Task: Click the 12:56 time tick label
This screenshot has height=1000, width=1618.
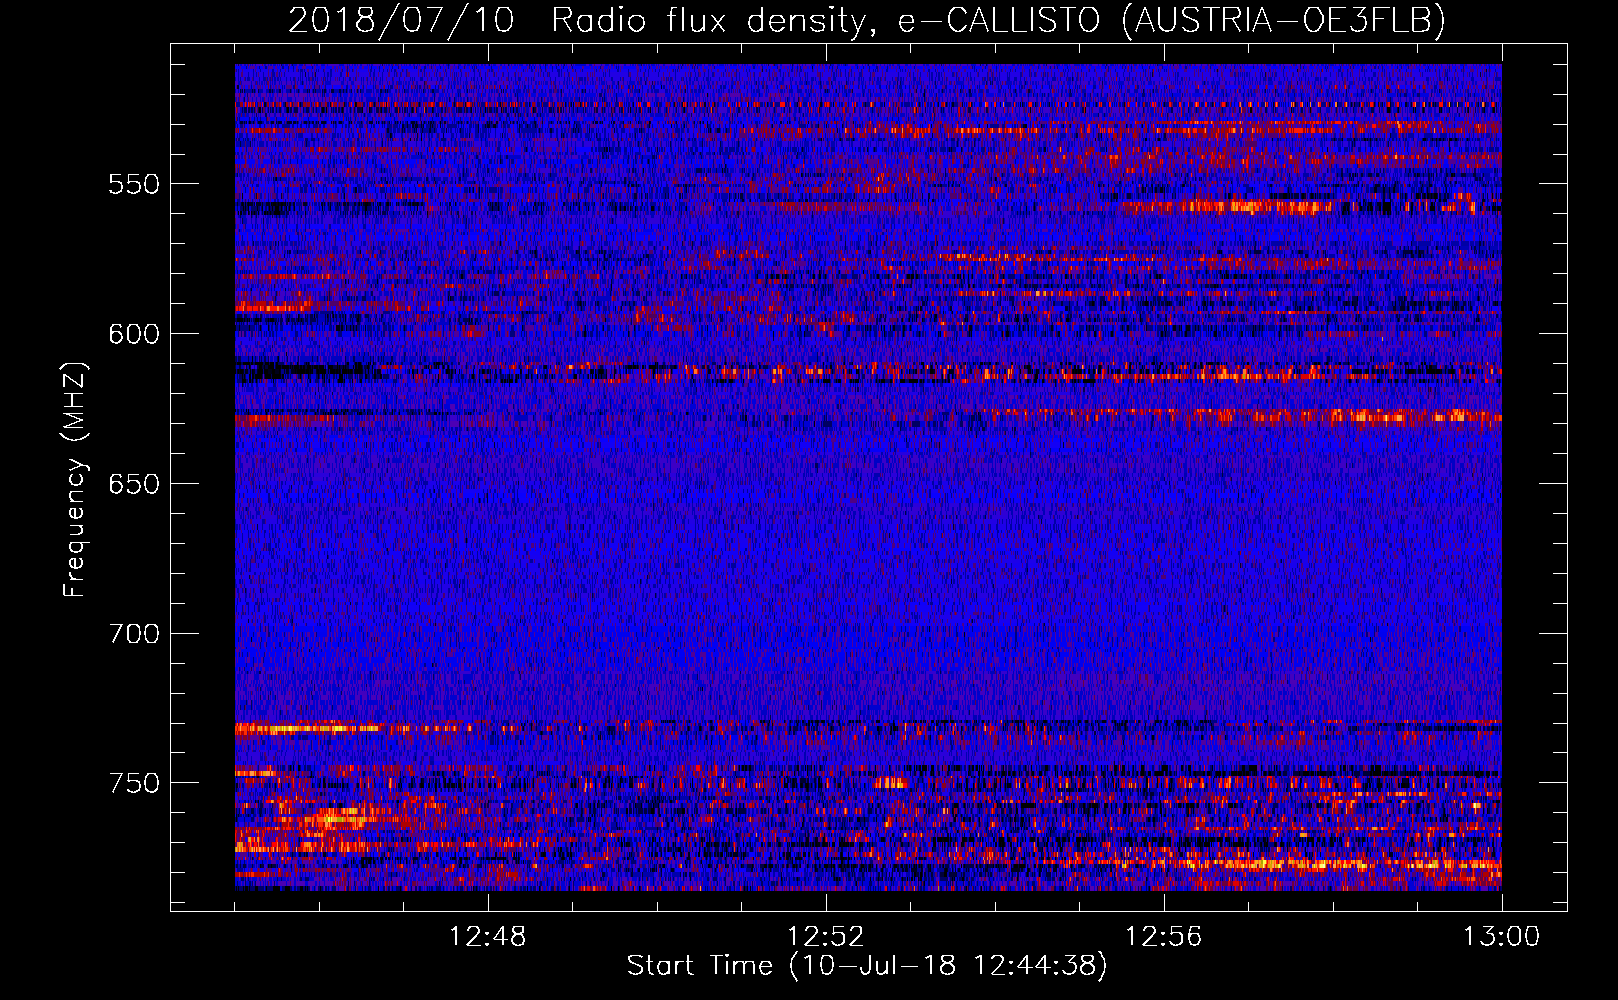Action: pyautogui.click(x=1164, y=937)
